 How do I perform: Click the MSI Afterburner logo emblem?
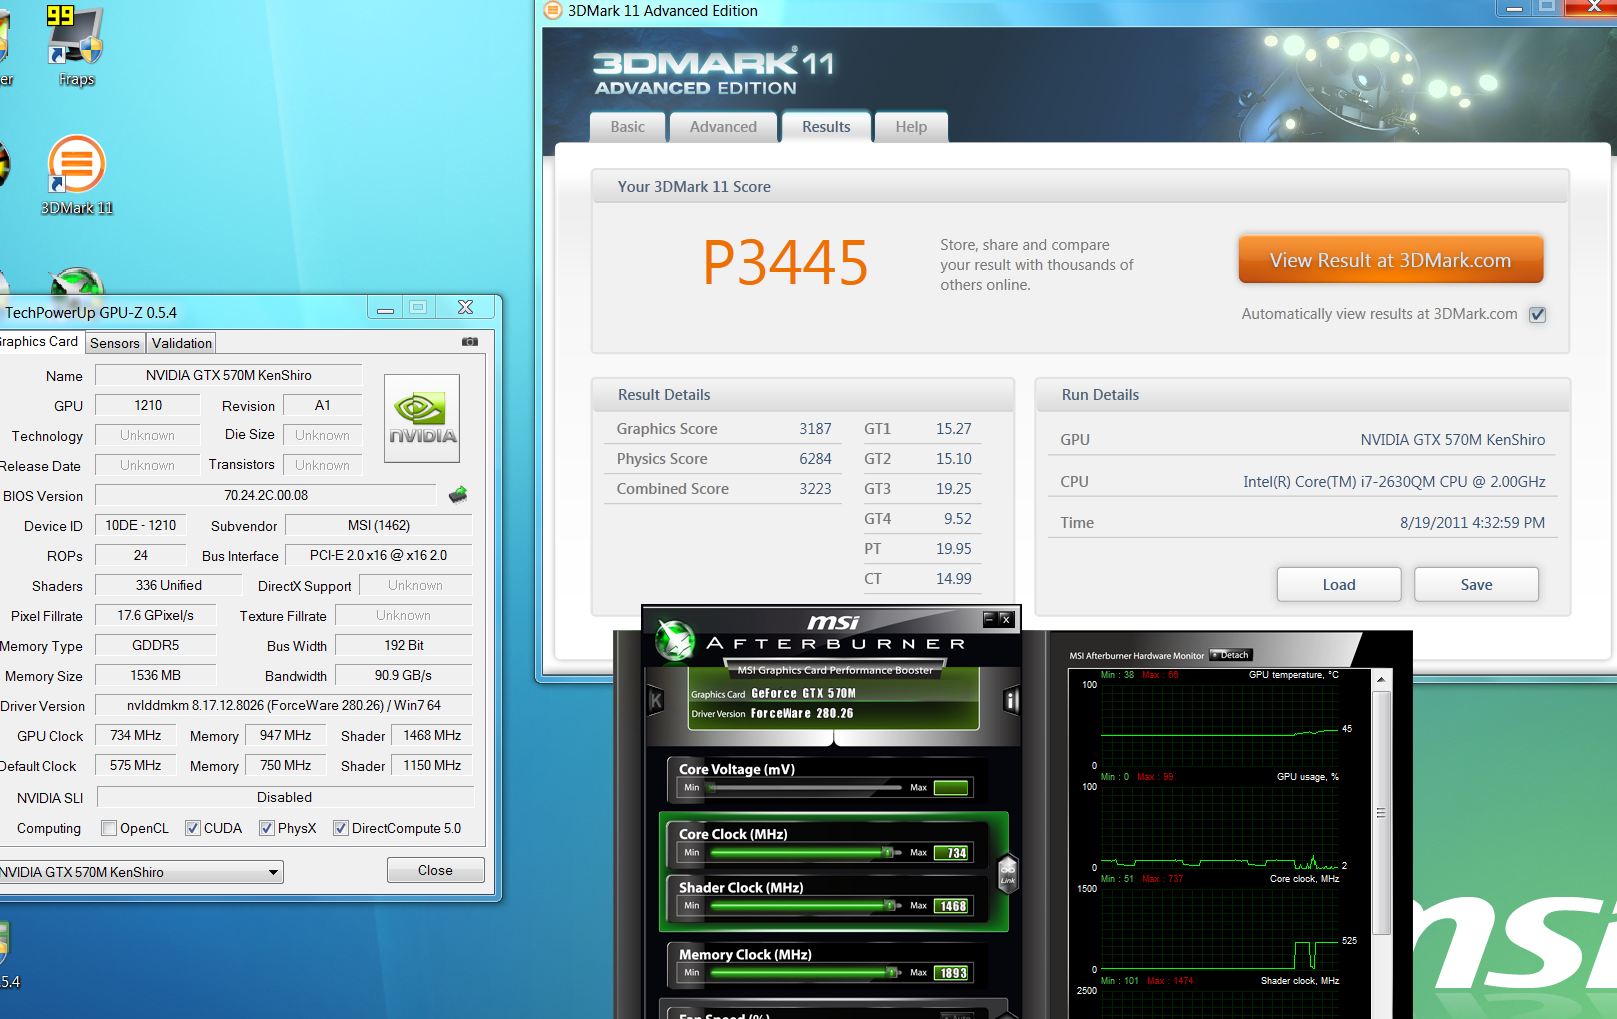pos(675,640)
